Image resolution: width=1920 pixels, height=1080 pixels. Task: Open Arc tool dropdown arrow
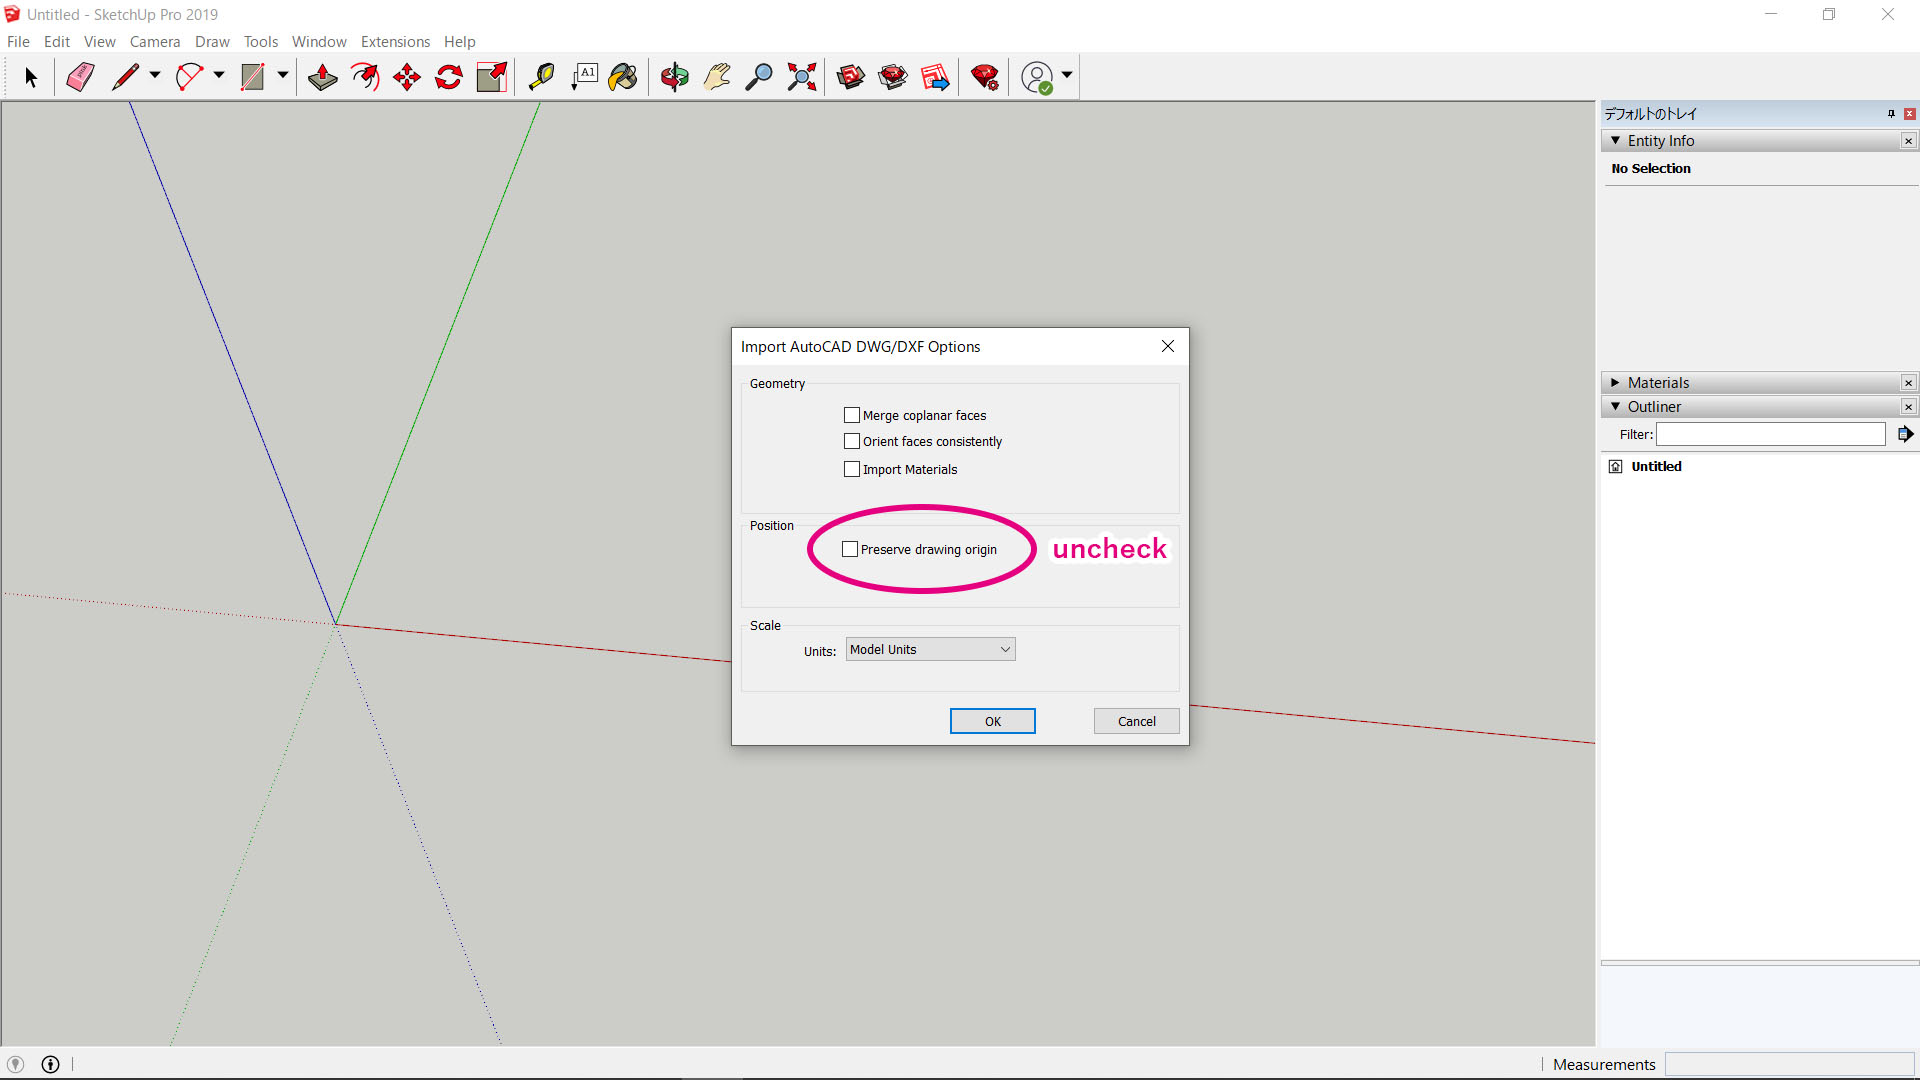tap(219, 75)
